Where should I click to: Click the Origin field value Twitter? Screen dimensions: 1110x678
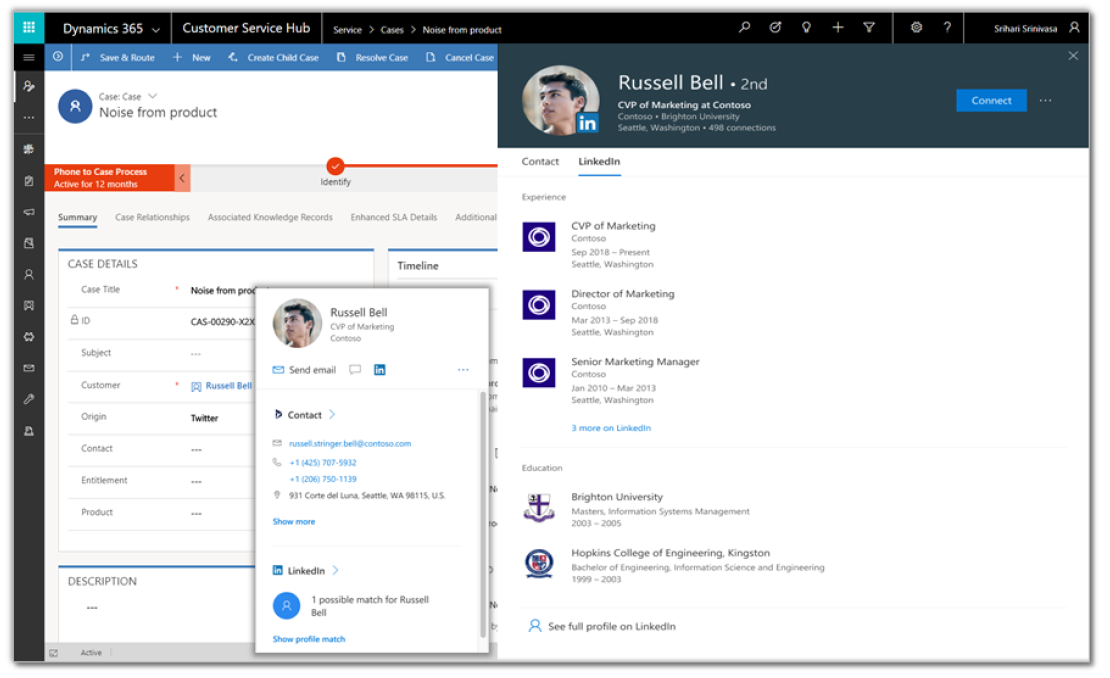[x=204, y=418]
